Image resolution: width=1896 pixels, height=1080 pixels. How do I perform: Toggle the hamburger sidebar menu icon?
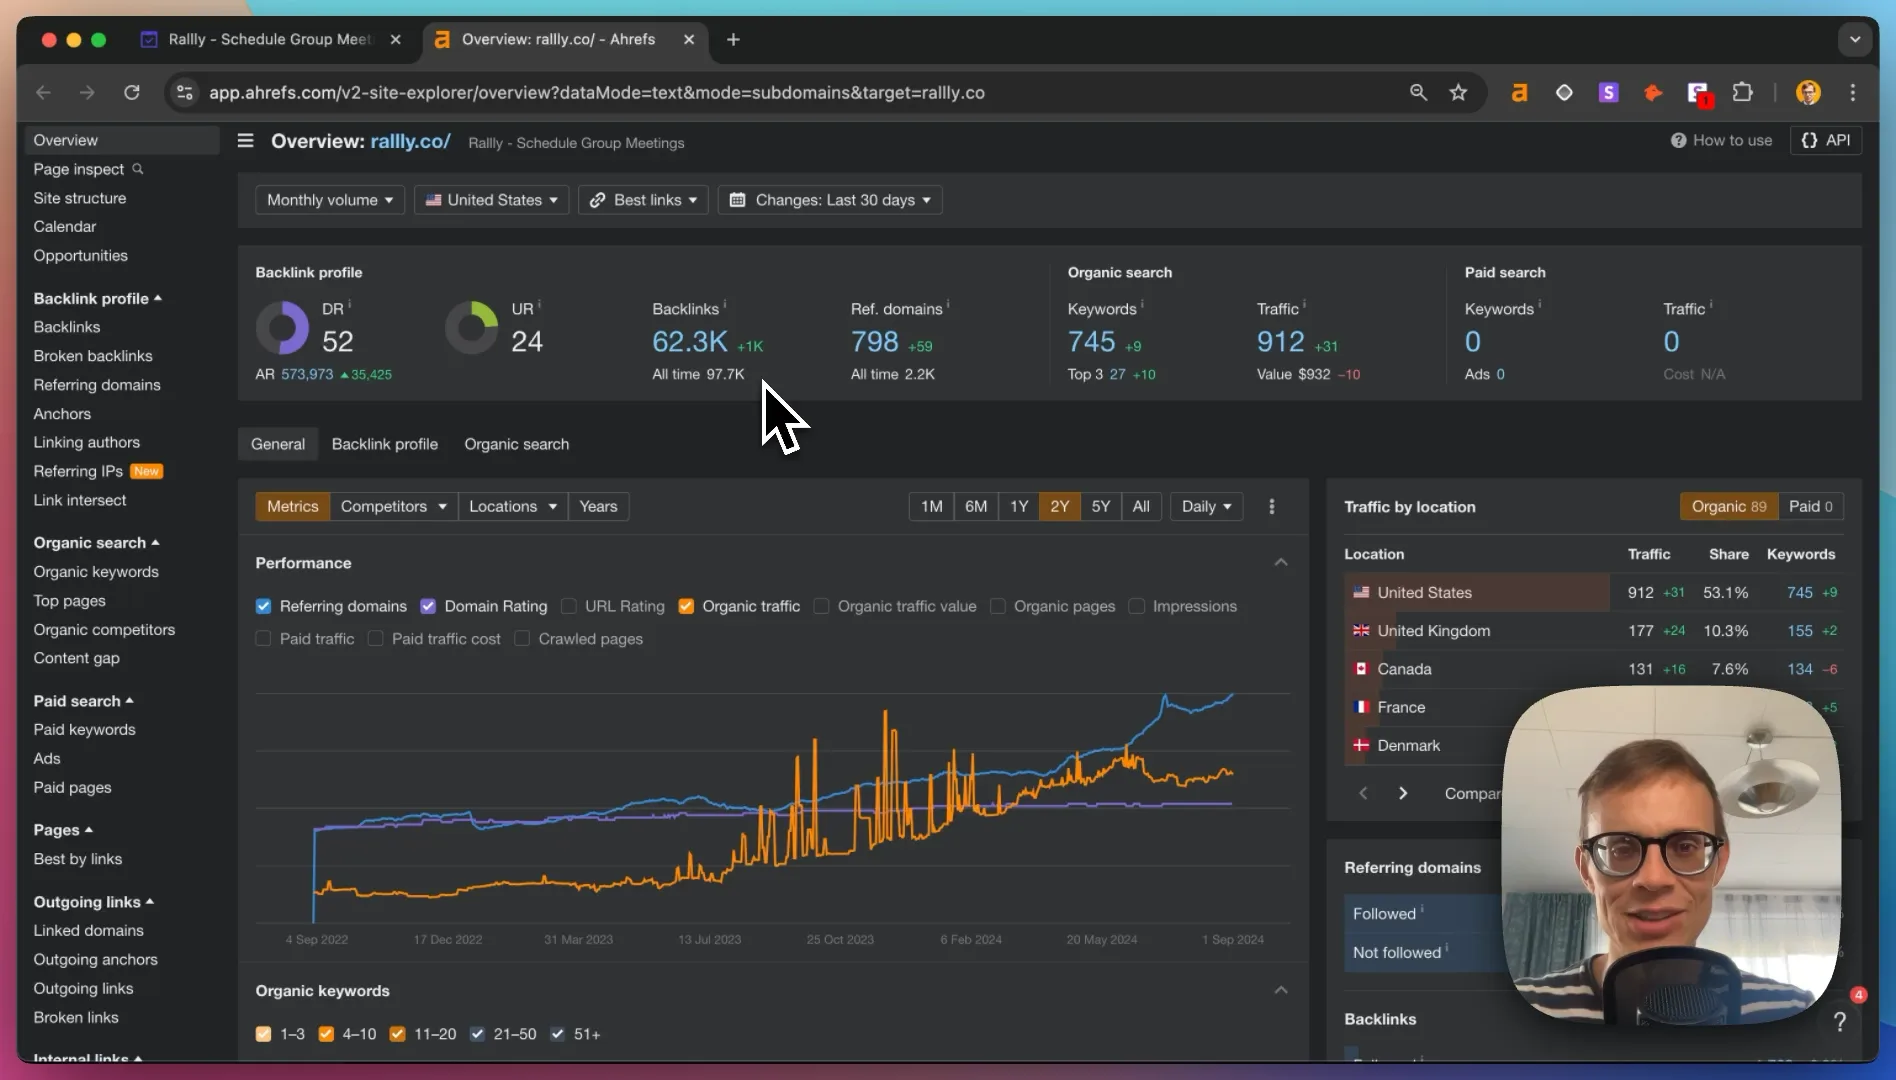click(x=245, y=141)
